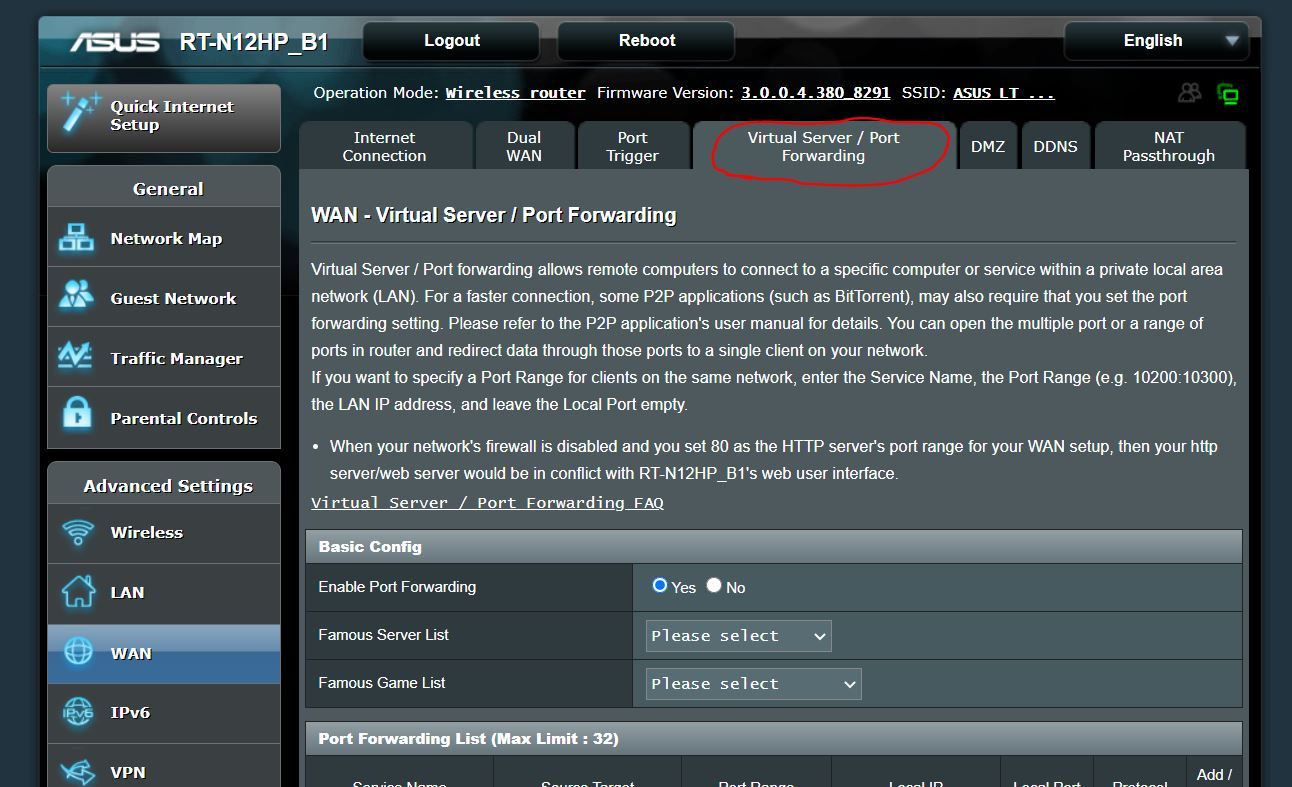This screenshot has height=787, width=1292.
Task: Select the WAN settings menu item
Action: (164, 653)
